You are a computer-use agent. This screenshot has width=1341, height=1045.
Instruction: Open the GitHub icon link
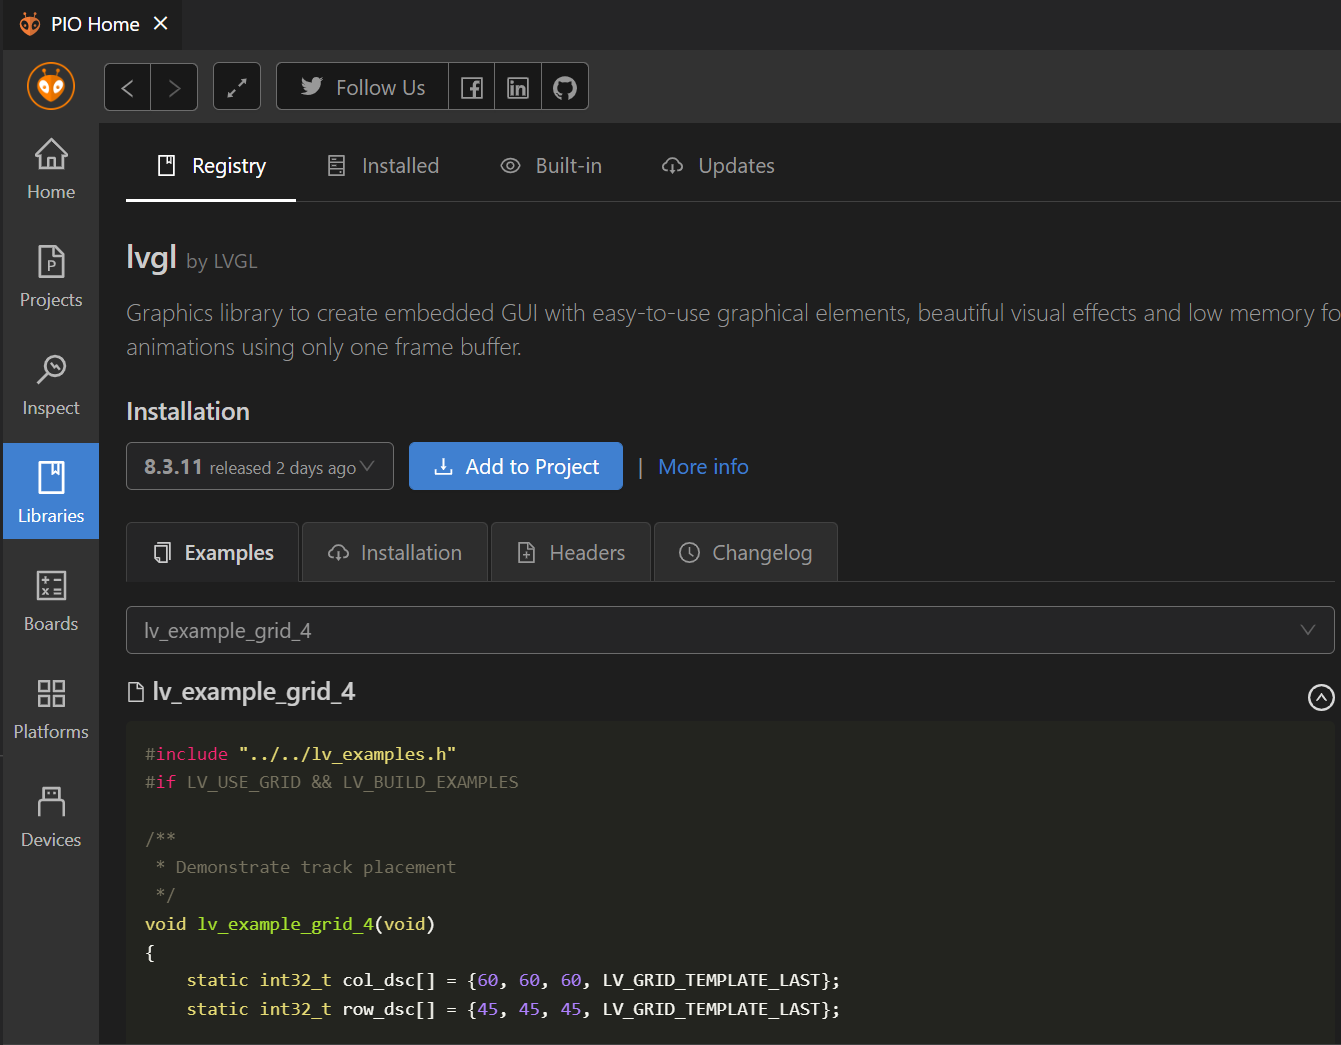pos(565,88)
